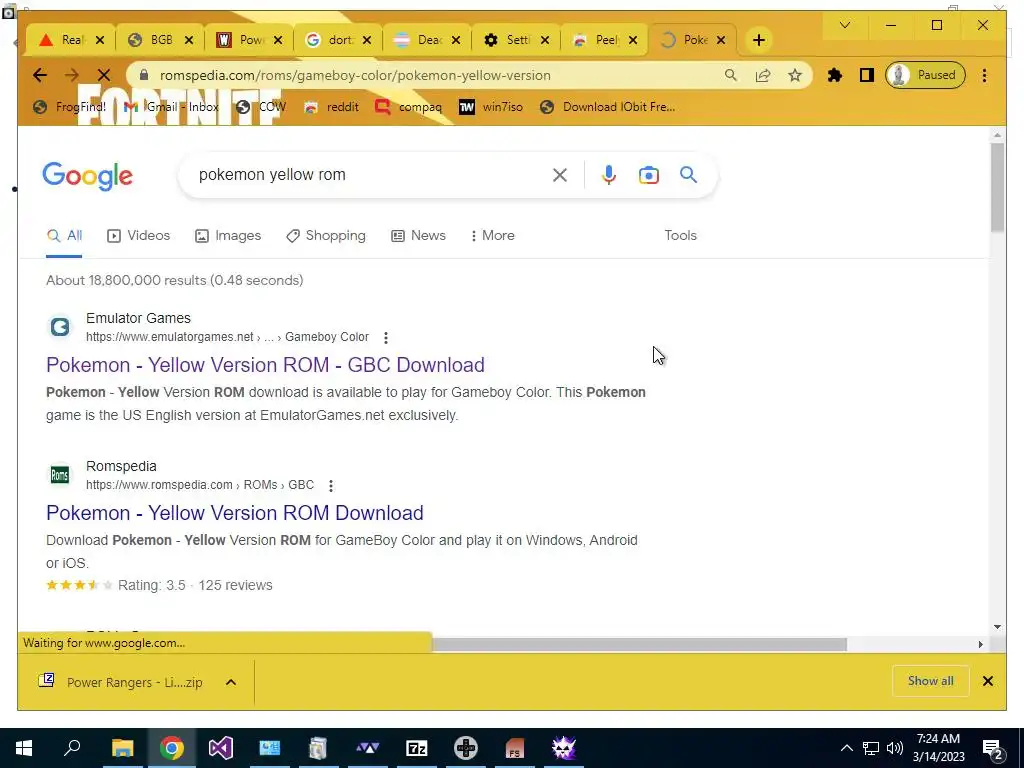Open the zoom magnifier in address bar
The height and width of the screenshot is (768, 1024).
731,75
